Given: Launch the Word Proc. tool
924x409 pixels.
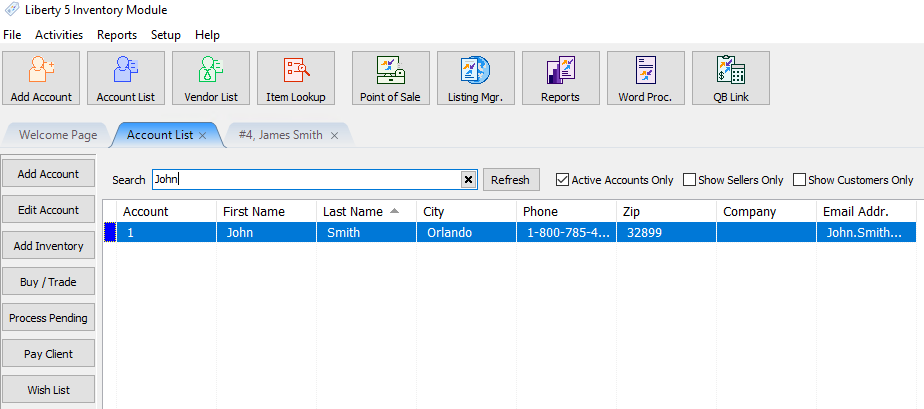Looking at the screenshot, I should [x=645, y=78].
